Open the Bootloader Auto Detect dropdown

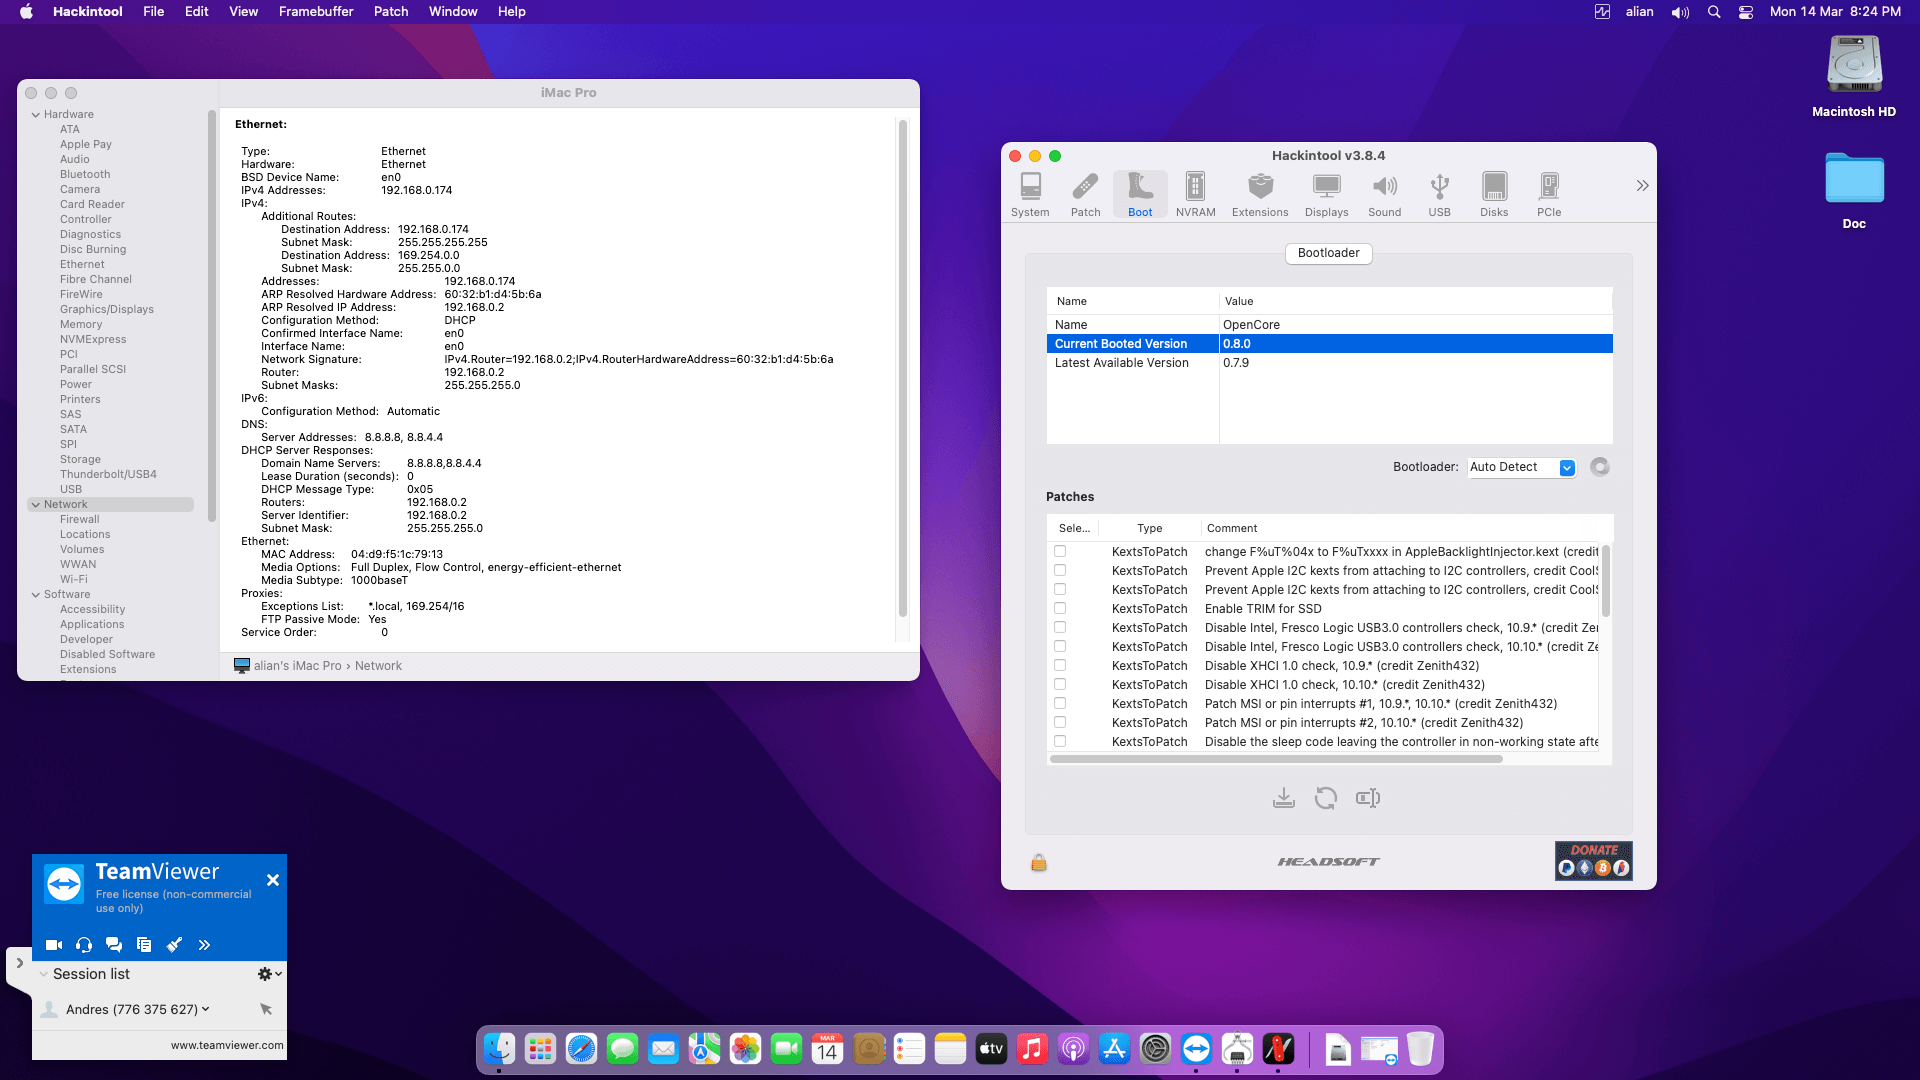click(x=1522, y=467)
